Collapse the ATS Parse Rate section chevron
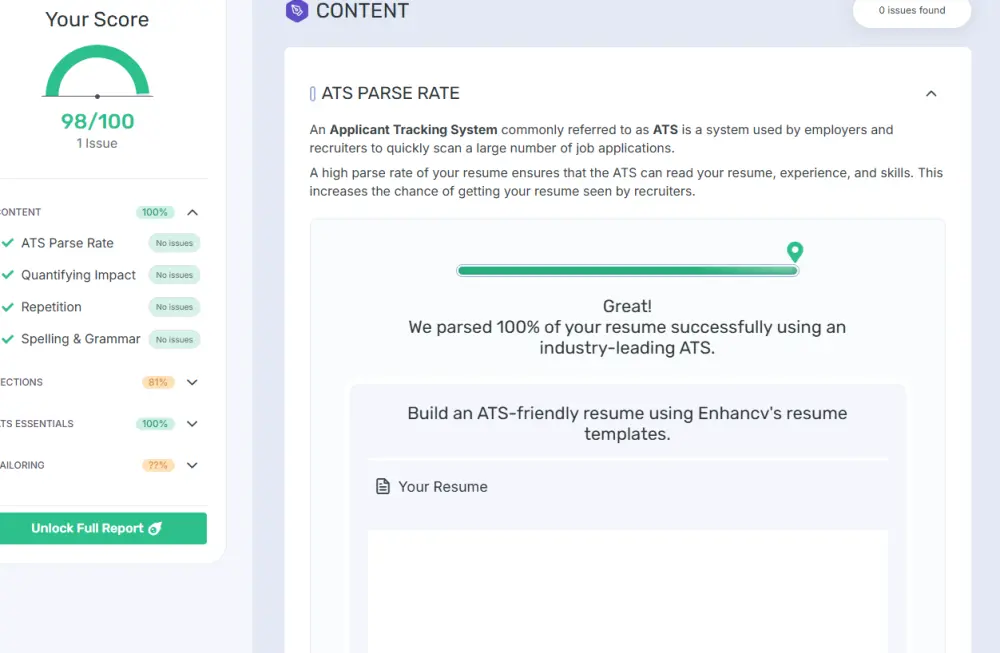This screenshot has height=653, width=1000. 931,94
